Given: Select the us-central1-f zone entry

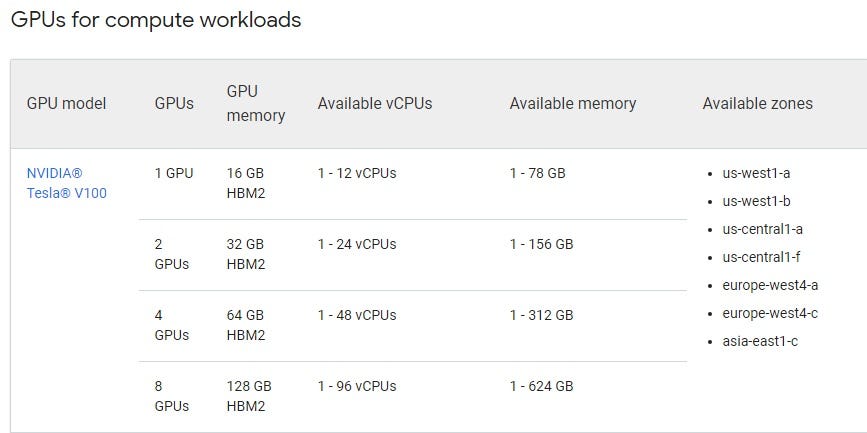Looking at the screenshot, I should point(761,257).
